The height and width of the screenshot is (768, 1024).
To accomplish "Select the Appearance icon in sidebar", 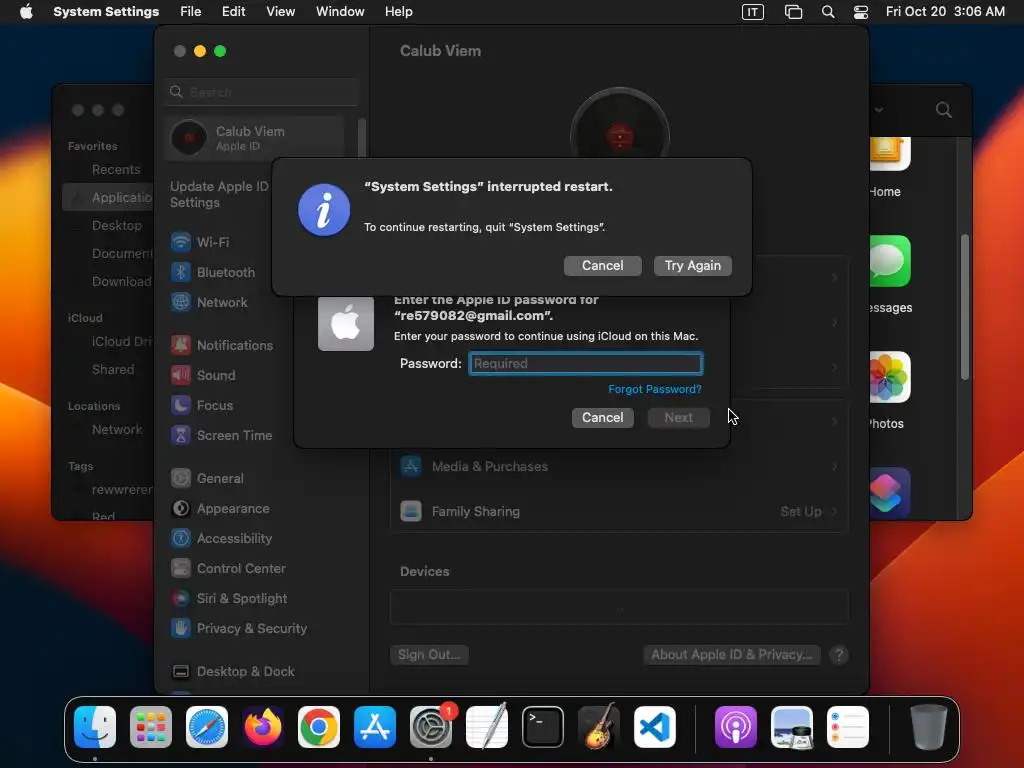I will click(x=181, y=508).
